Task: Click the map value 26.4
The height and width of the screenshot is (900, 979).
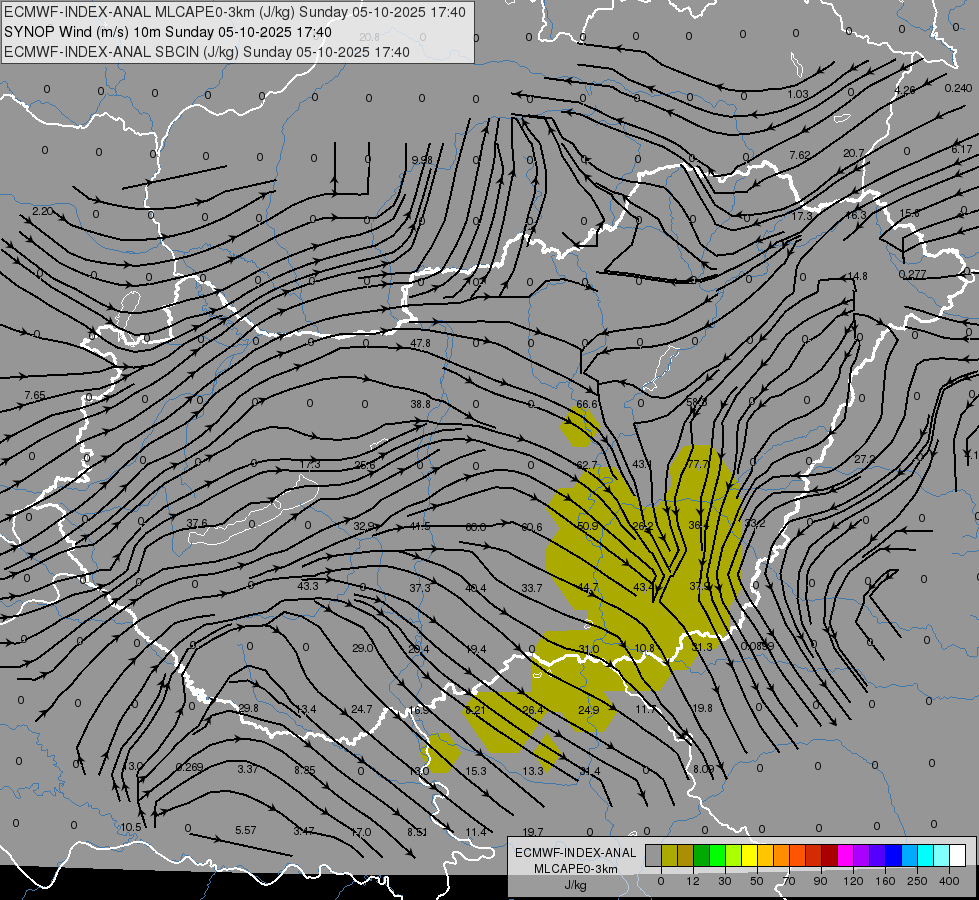Action: pos(532,710)
